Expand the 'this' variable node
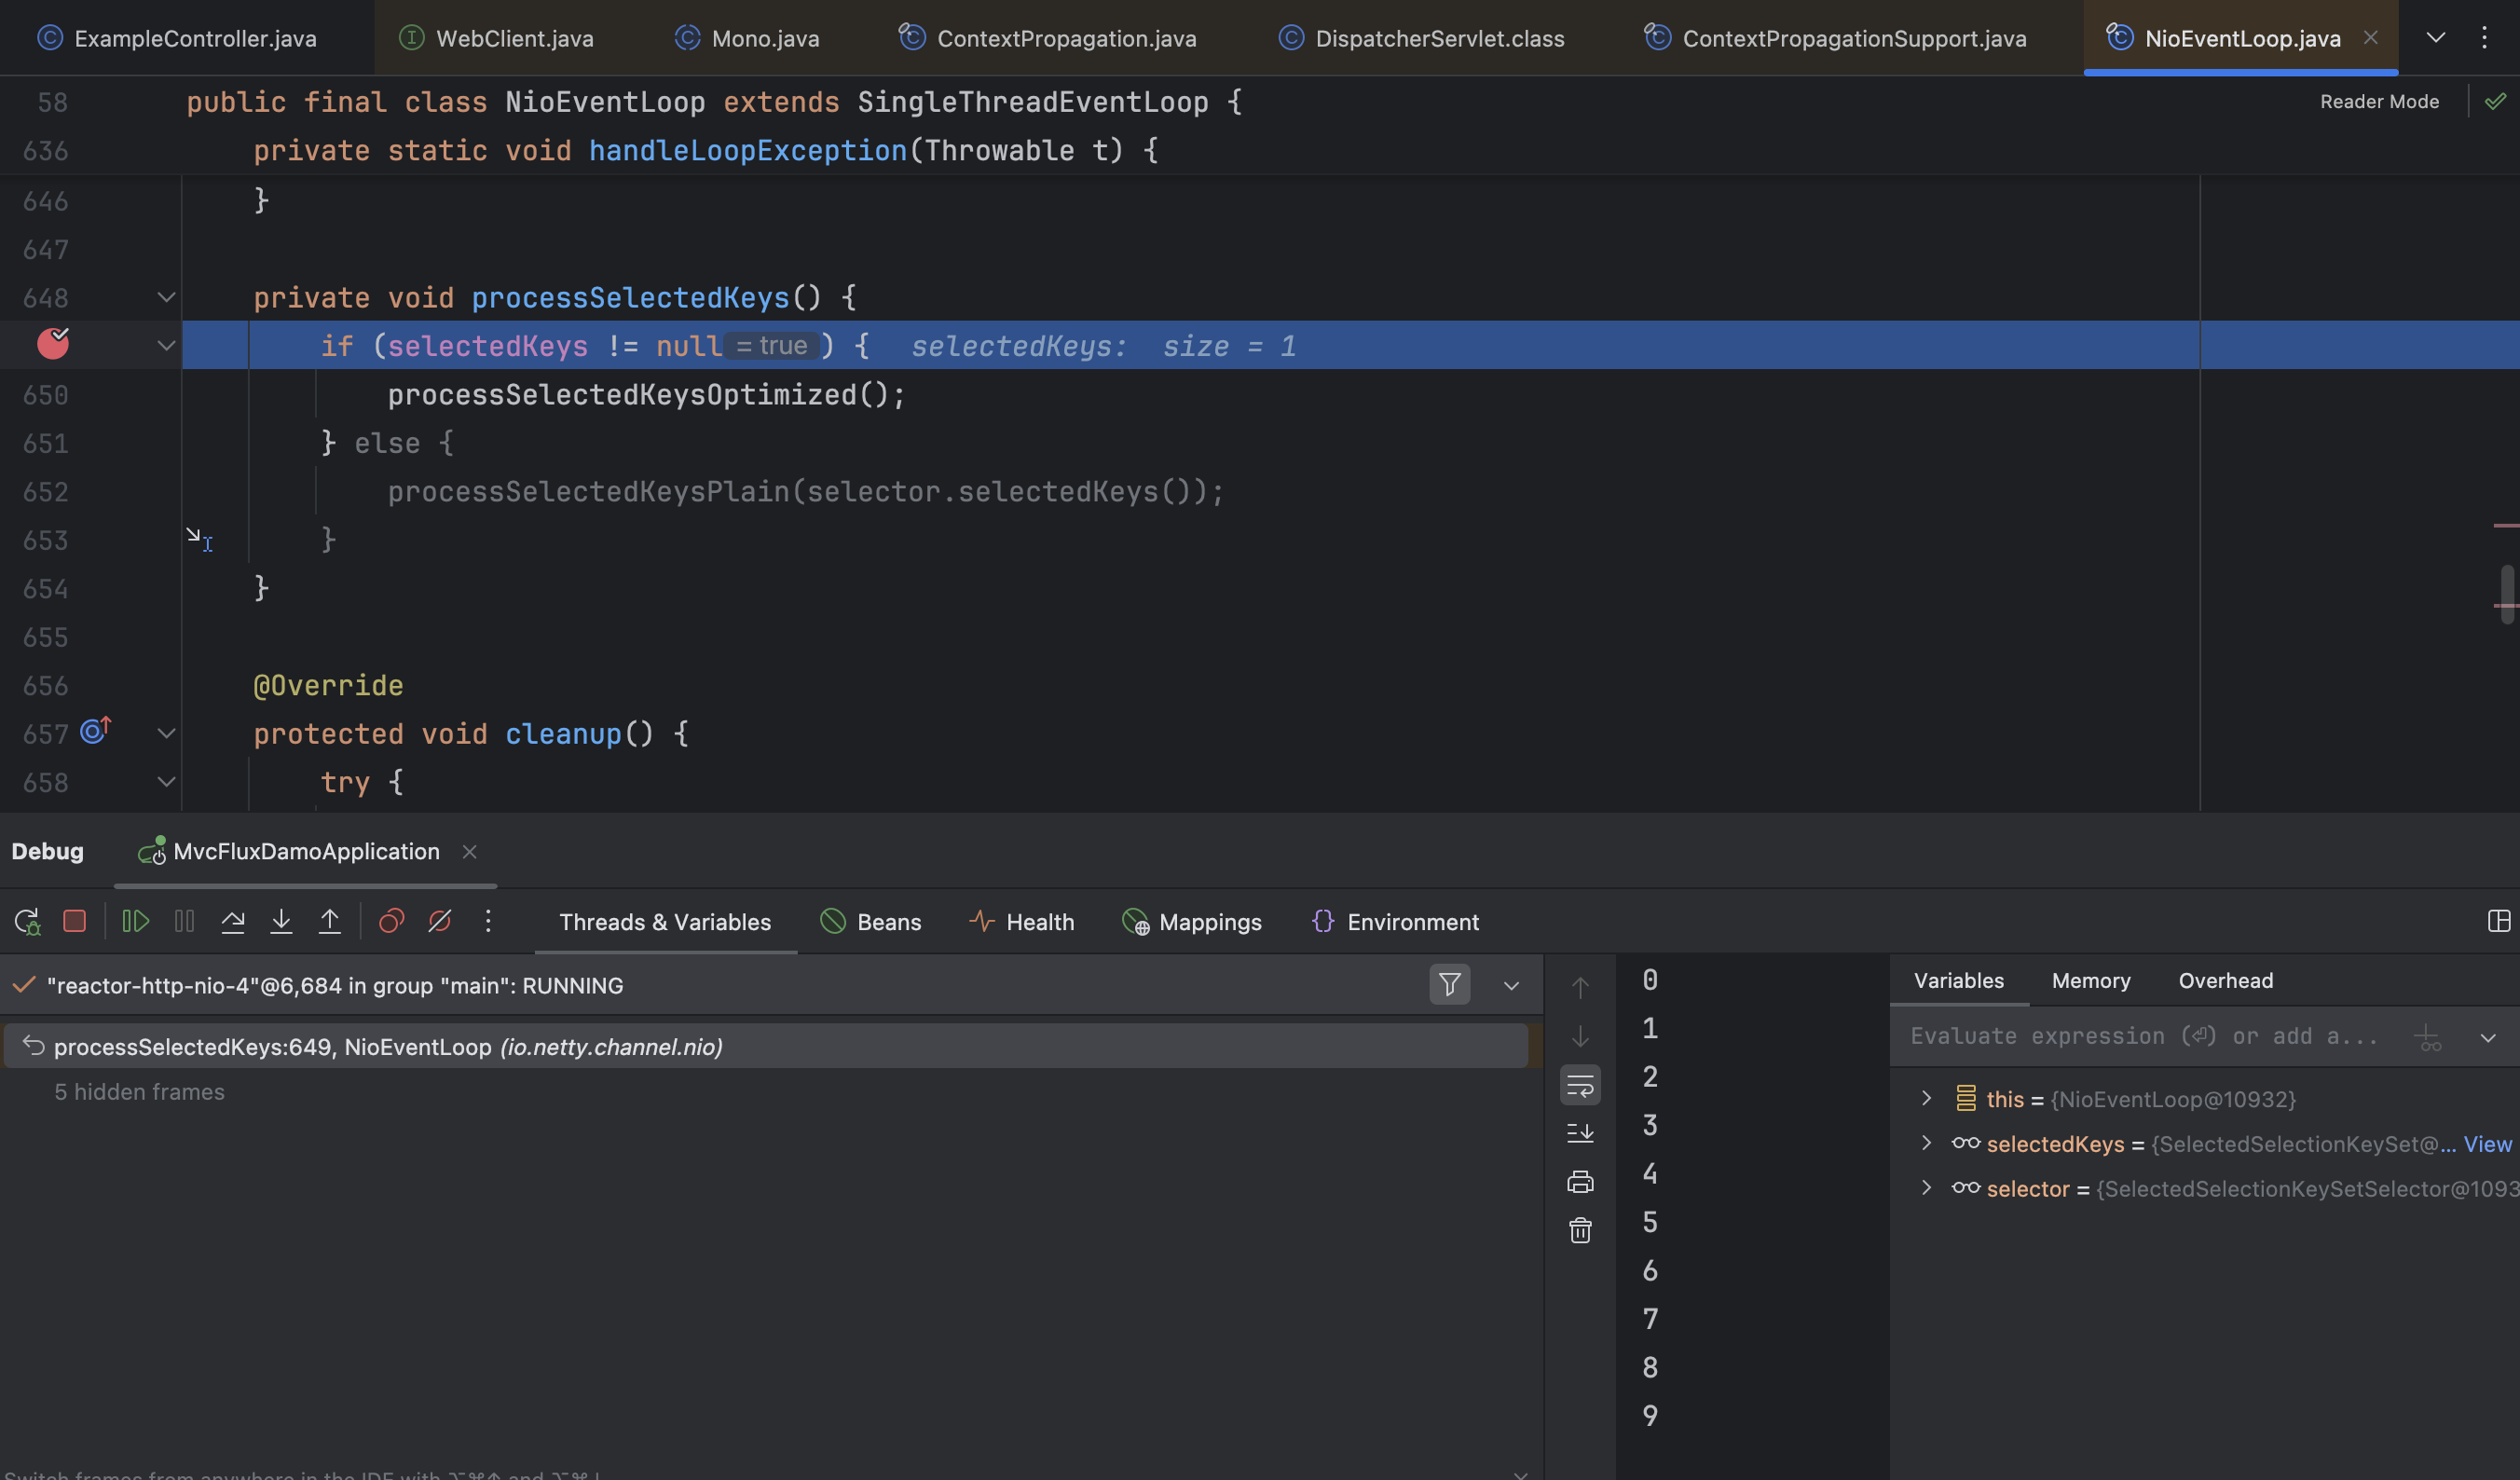 1926,1098
